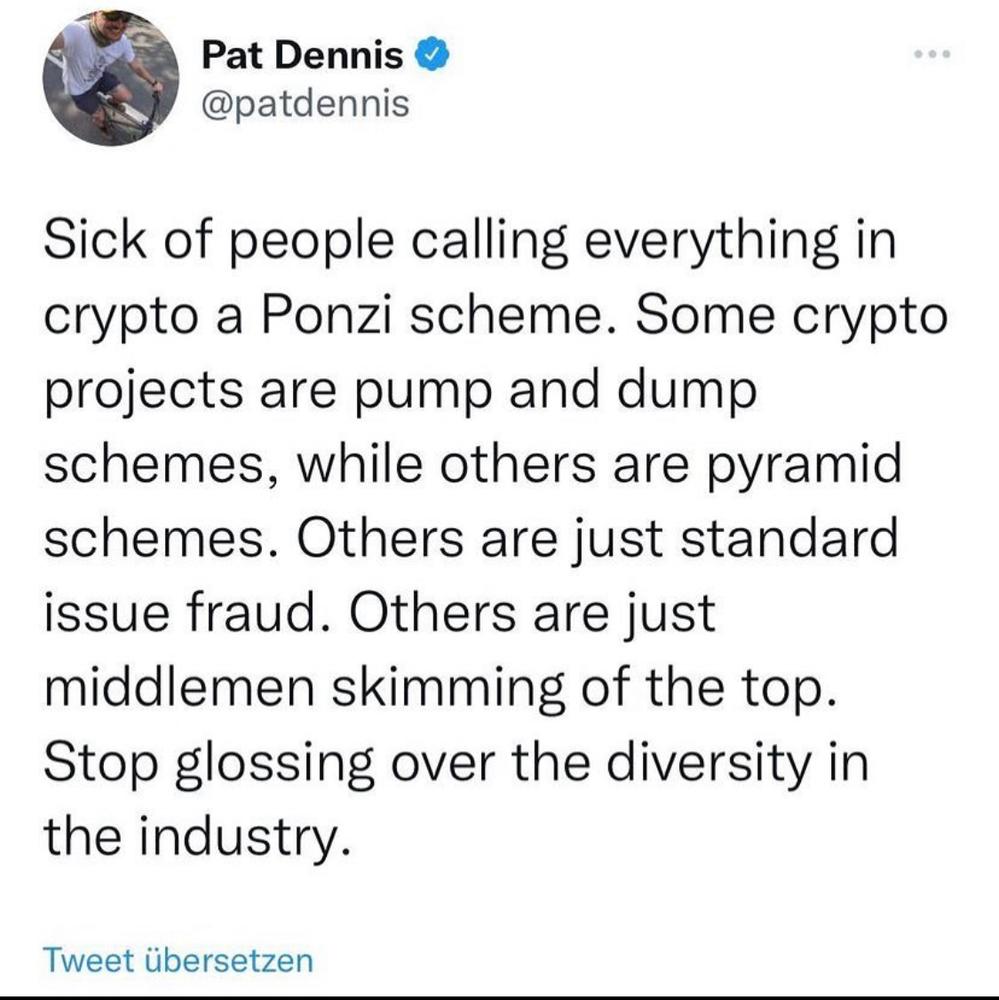The height and width of the screenshot is (1000, 999).
Task: Click the tweet line starting 'Sick of people'
Action: pyautogui.click(x=470, y=242)
